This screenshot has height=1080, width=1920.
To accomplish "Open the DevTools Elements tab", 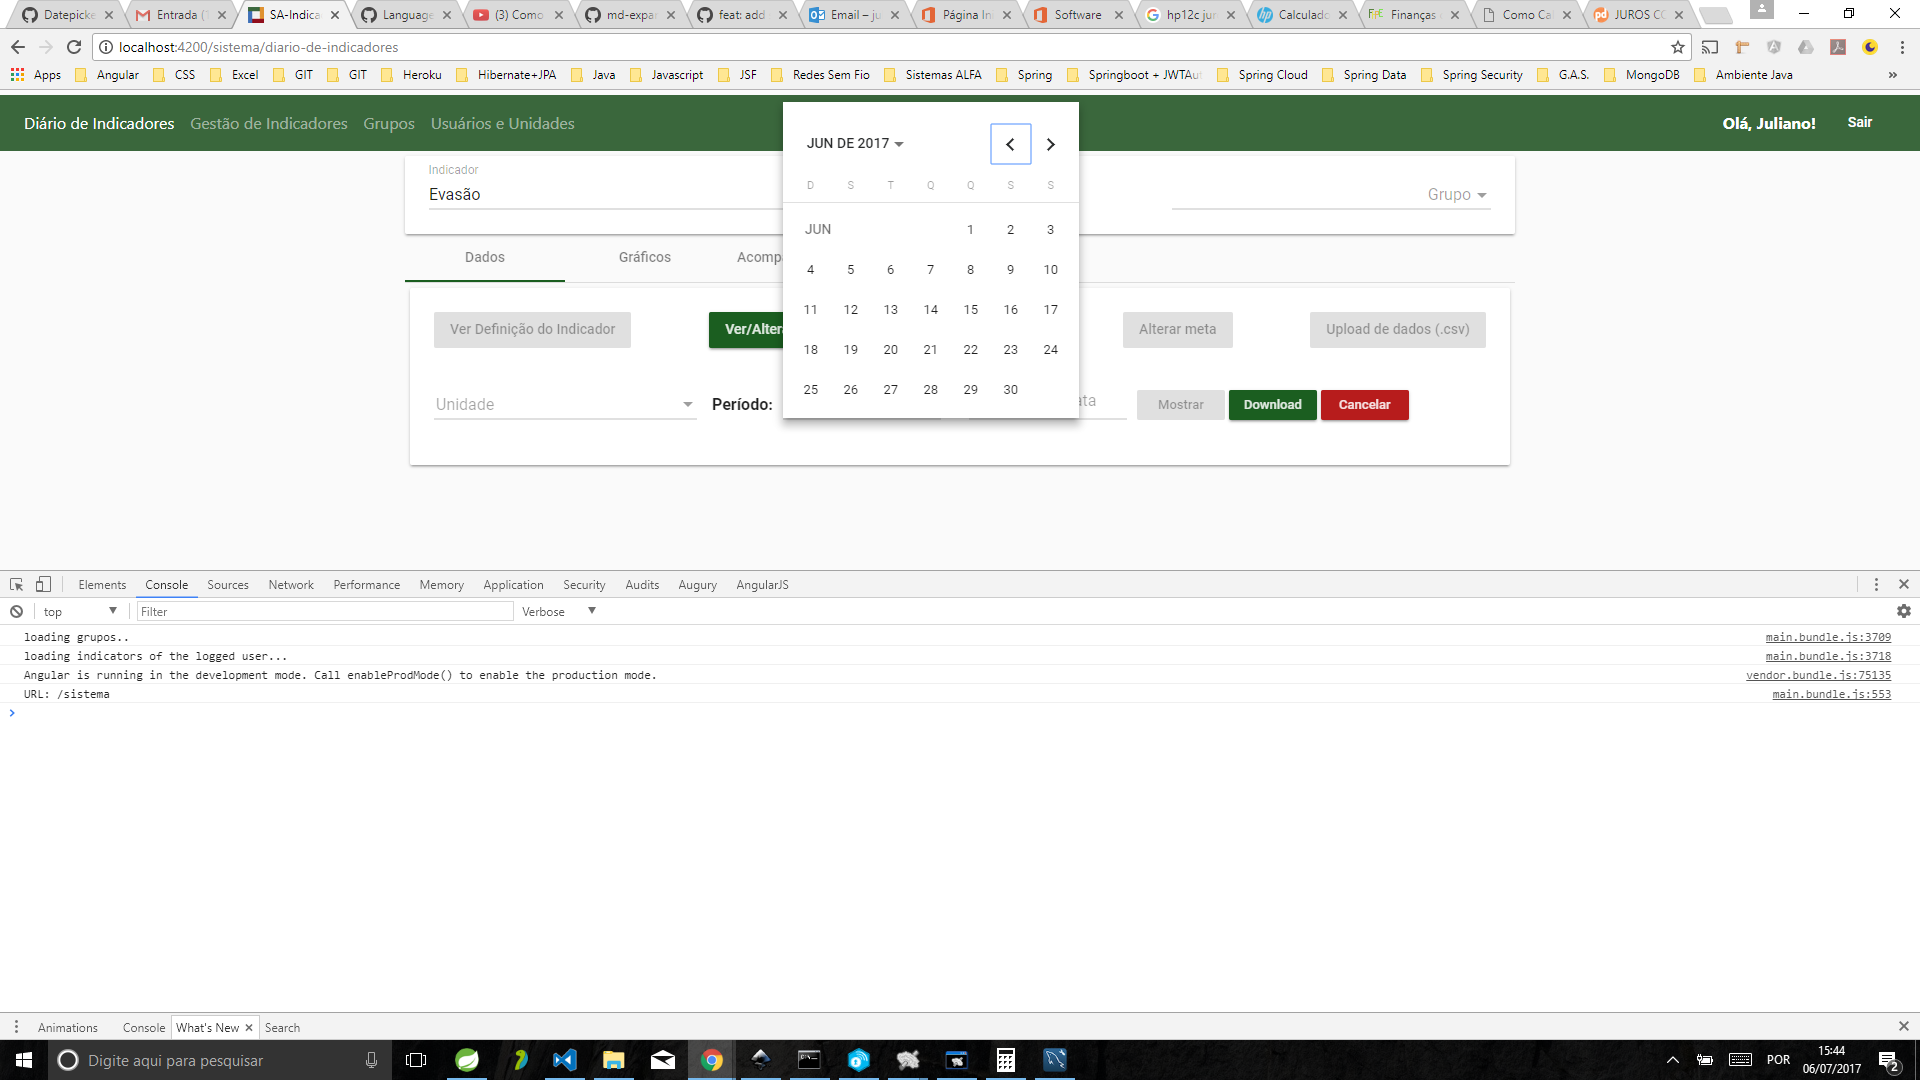I will point(102,585).
